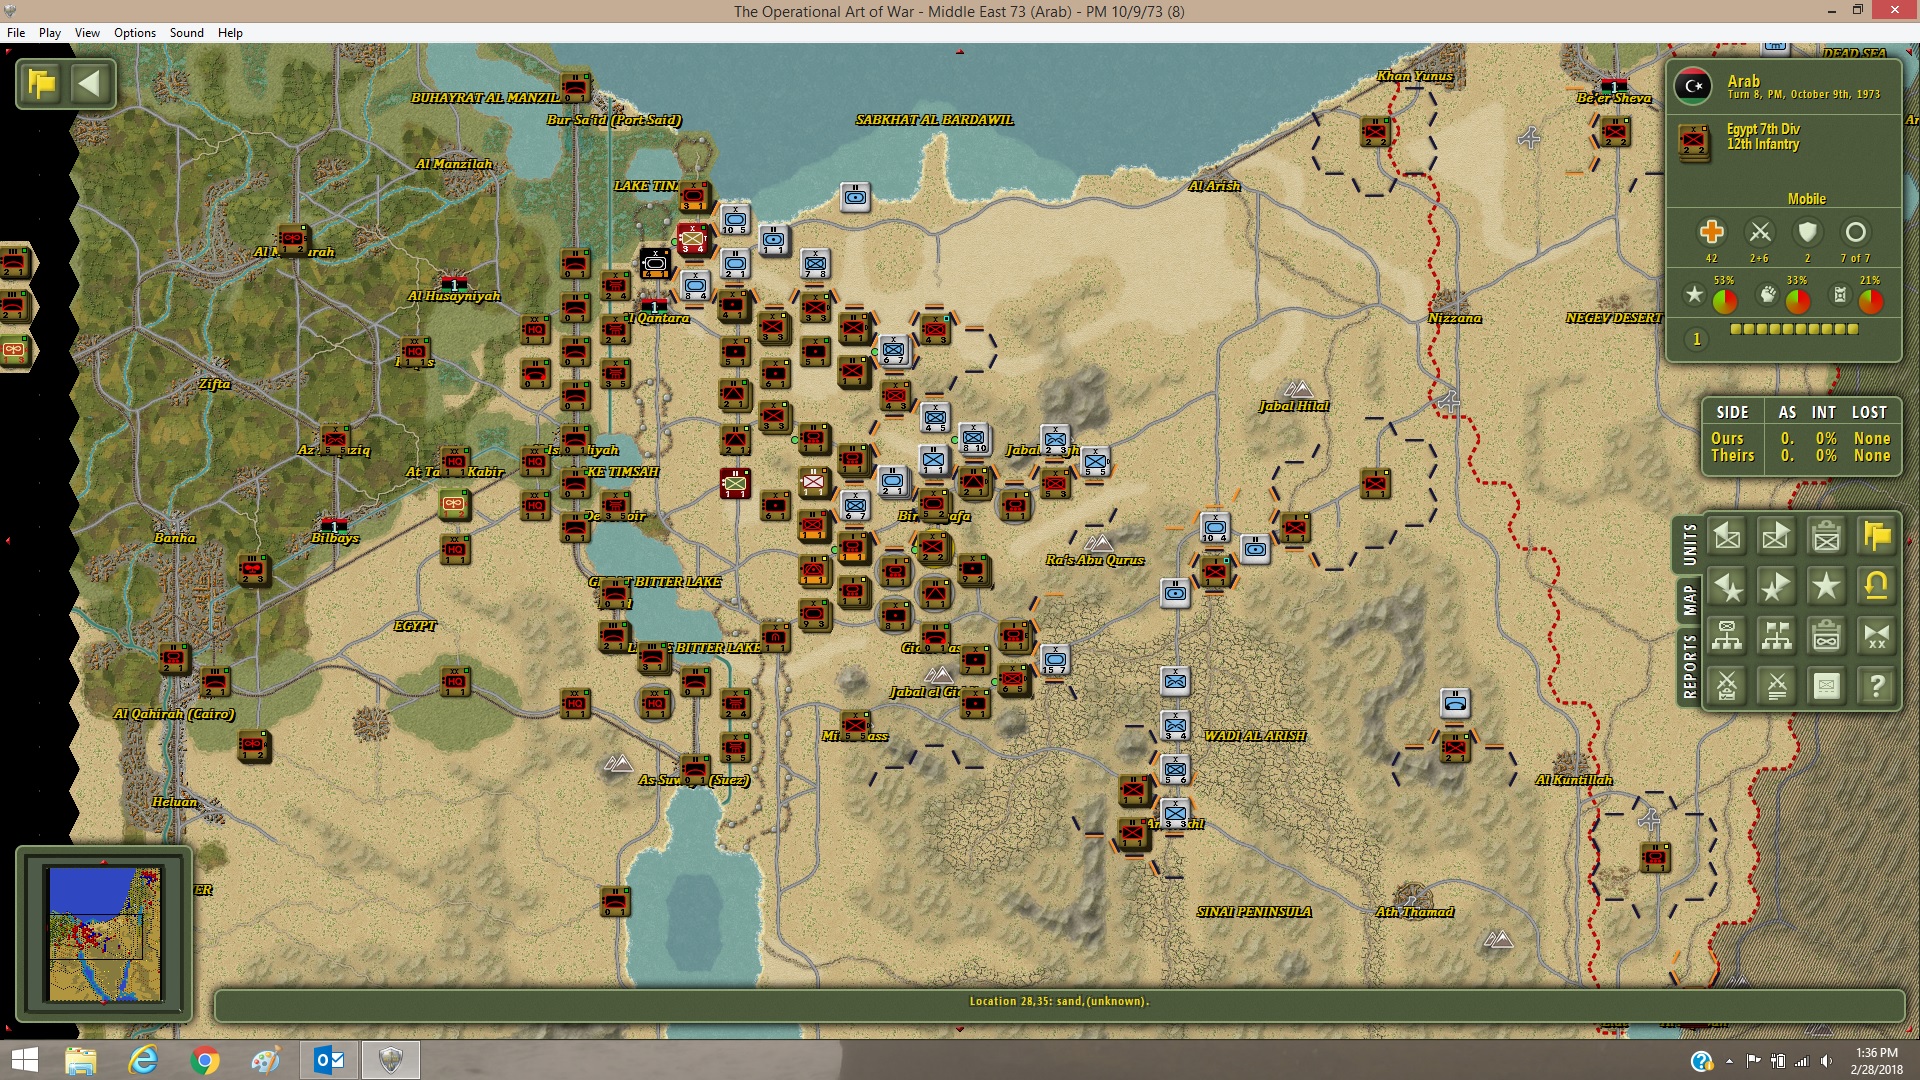Switch to the MAP tab

pos(1689,600)
